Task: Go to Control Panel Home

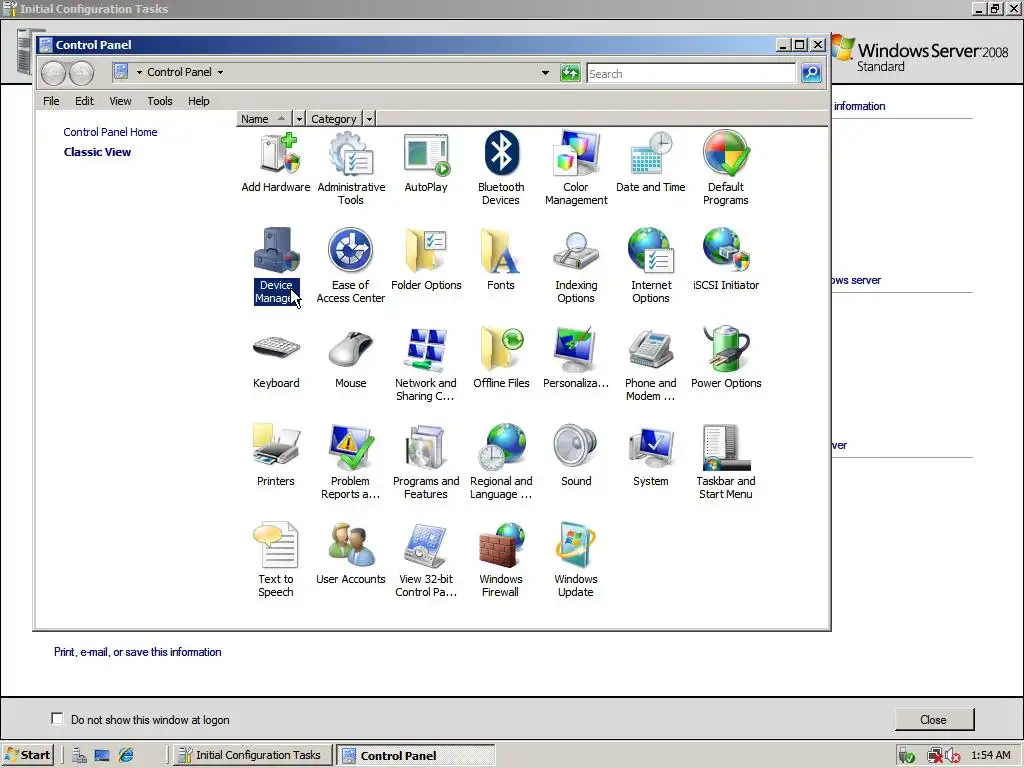Action: 110,132
